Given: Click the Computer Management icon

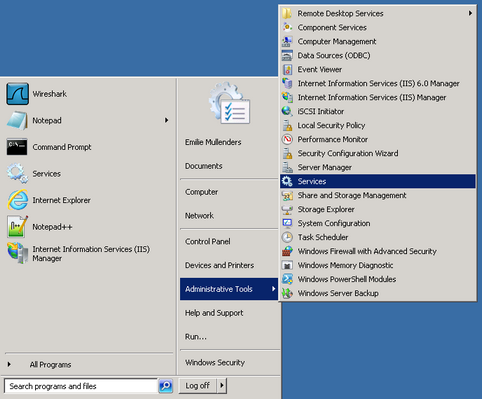Looking at the screenshot, I should pos(287,41).
